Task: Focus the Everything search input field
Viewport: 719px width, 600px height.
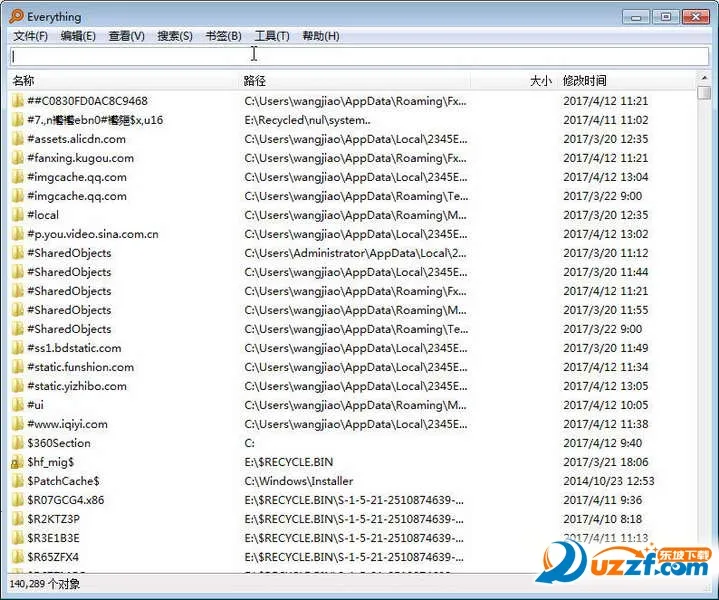Action: (x=360, y=56)
